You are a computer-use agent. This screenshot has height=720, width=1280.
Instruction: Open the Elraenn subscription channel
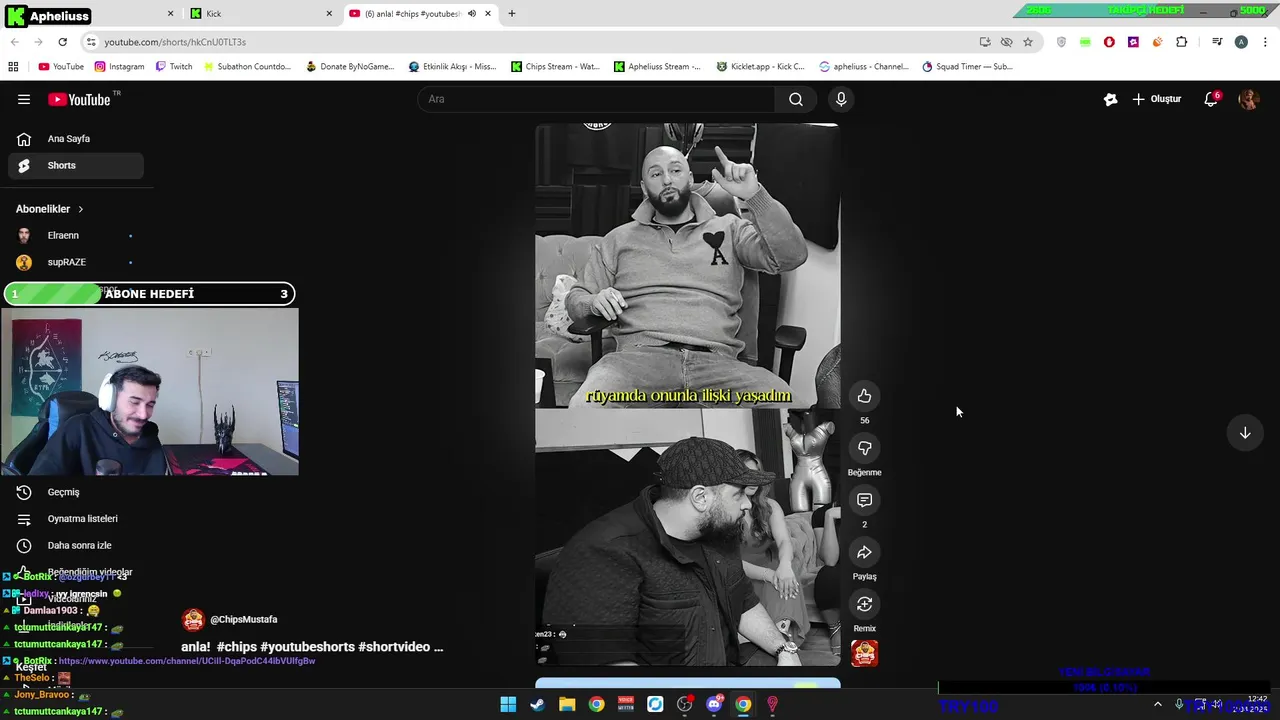pos(76,235)
